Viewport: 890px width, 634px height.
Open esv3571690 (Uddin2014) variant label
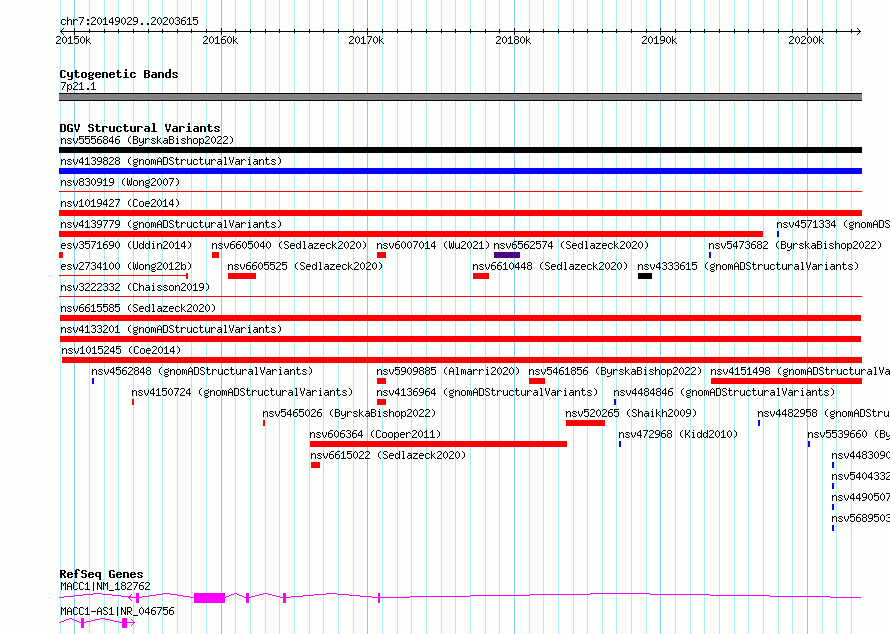pos(126,245)
